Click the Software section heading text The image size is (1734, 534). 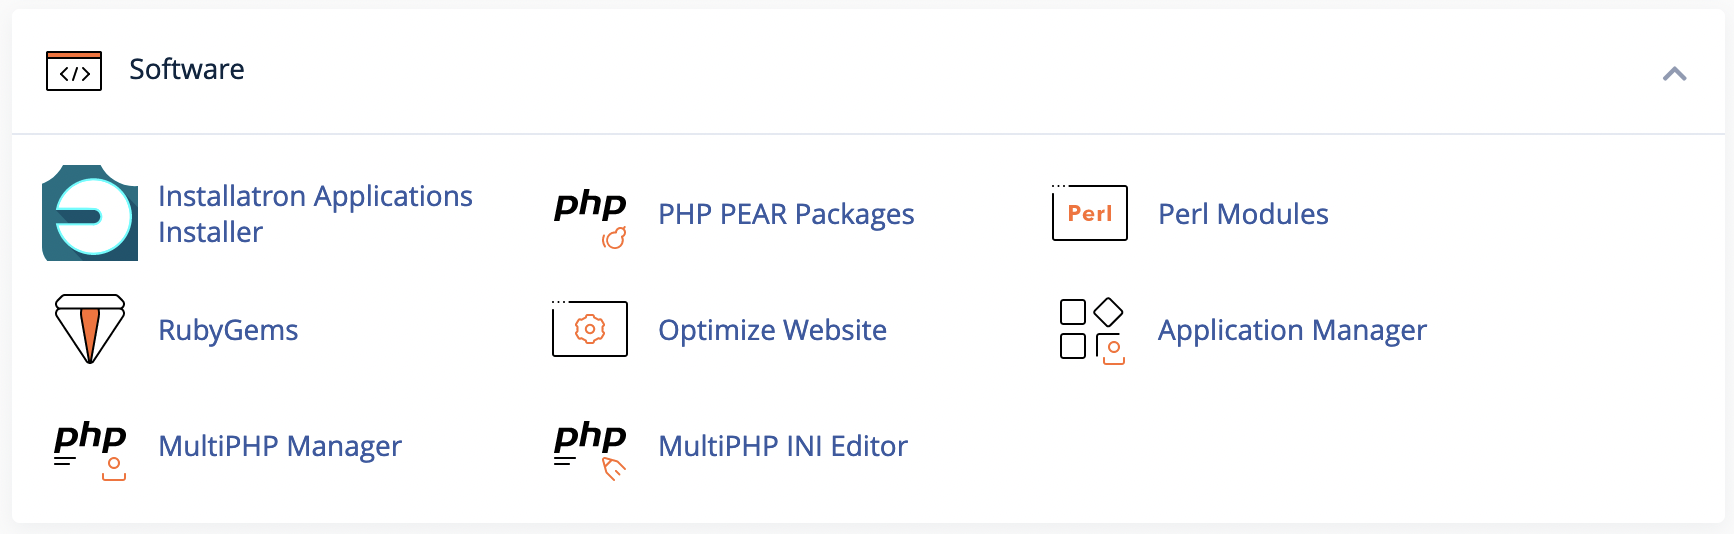(187, 69)
